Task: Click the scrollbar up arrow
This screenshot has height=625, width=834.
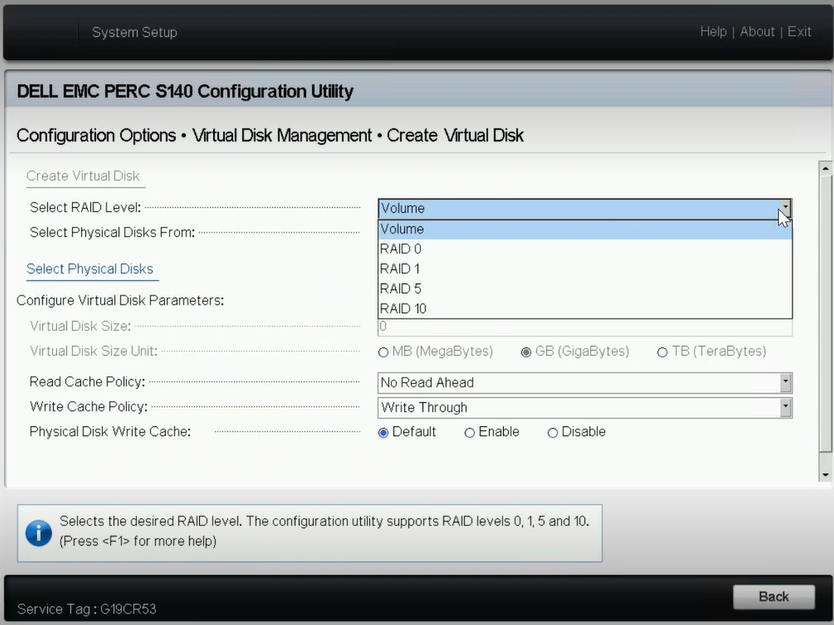Action: click(x=825, y=169)
